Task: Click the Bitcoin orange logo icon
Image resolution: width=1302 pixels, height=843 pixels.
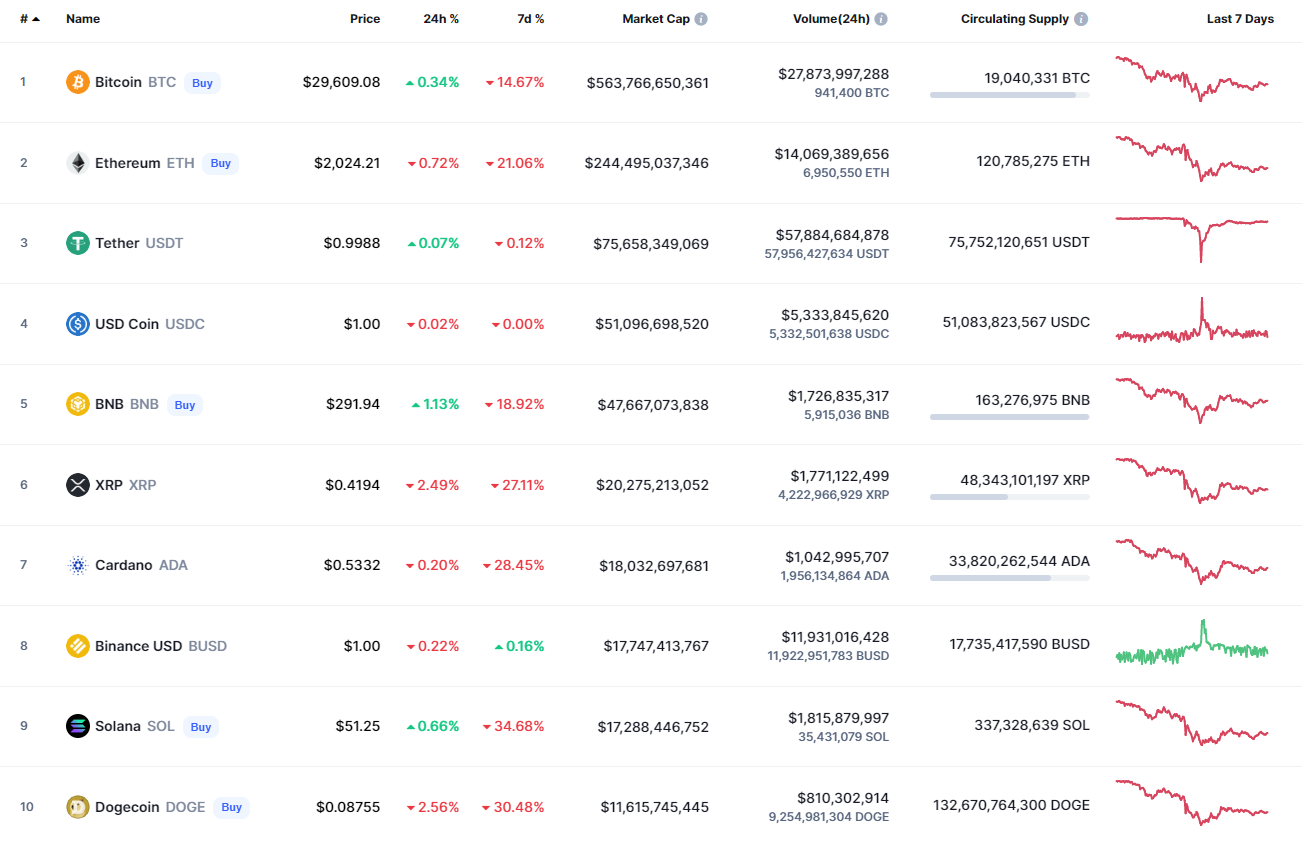Action: [78, 82]
